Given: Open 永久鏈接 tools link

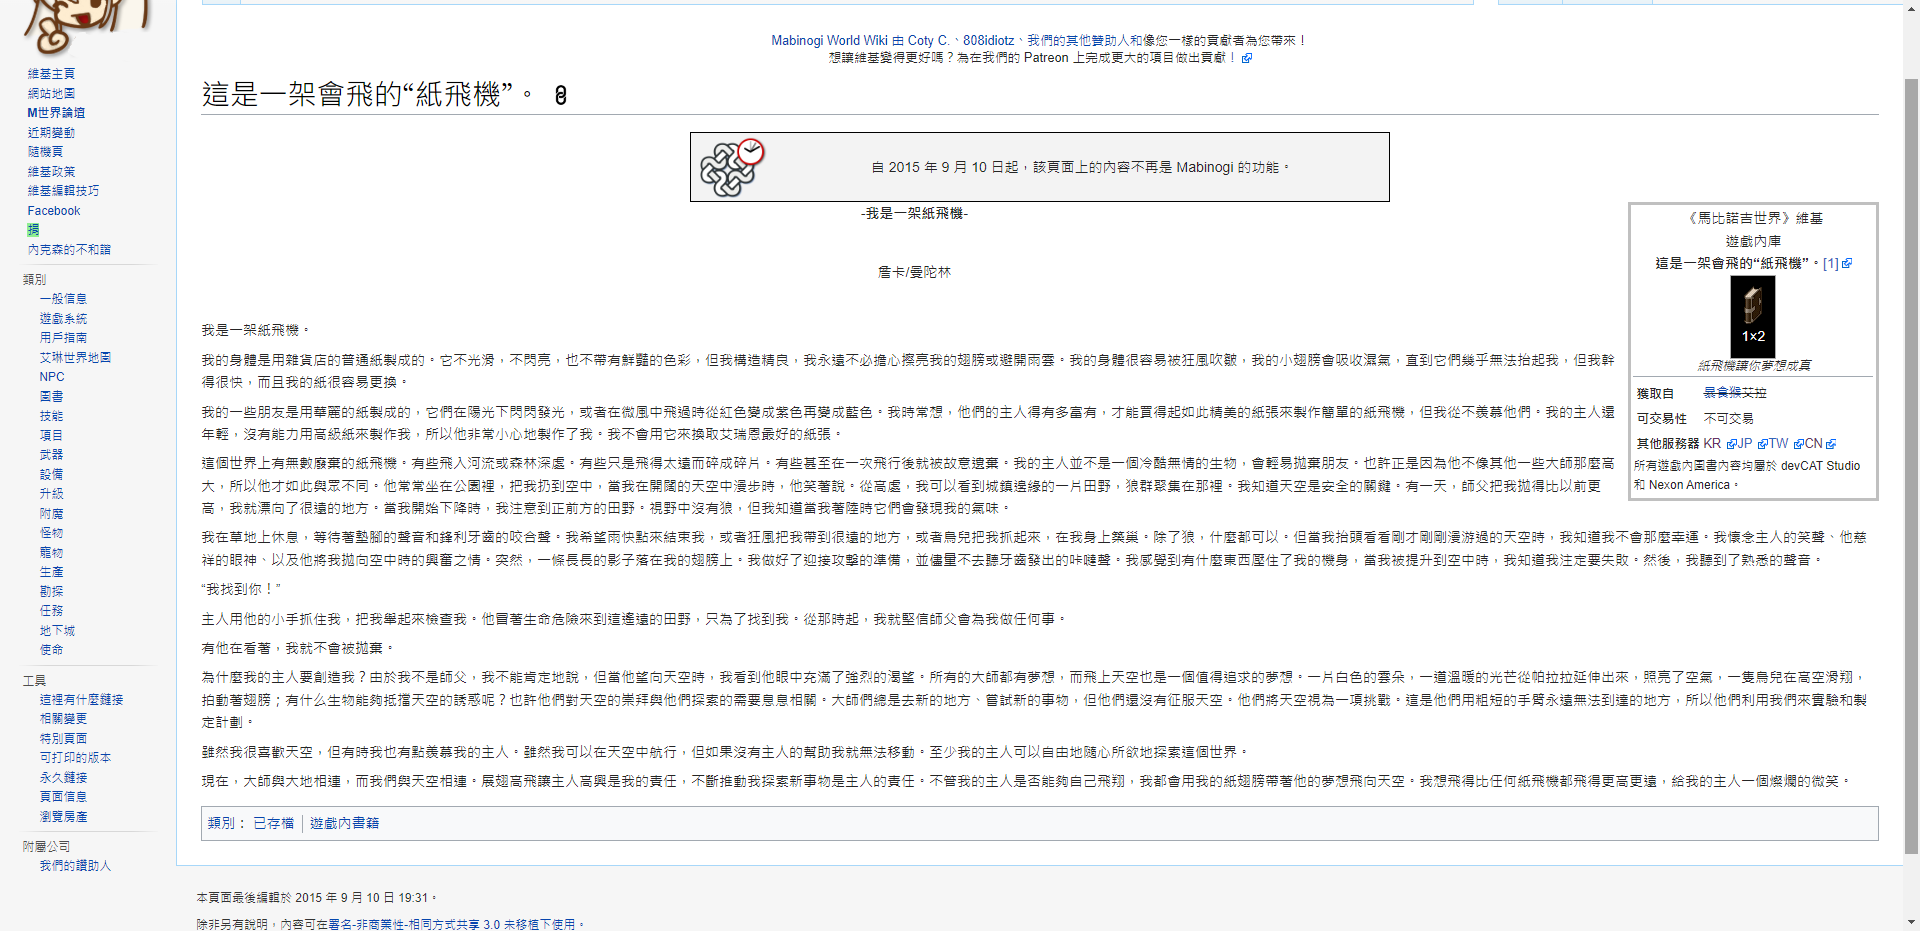Looking at the screenshot, I should [x=63, y=778].
